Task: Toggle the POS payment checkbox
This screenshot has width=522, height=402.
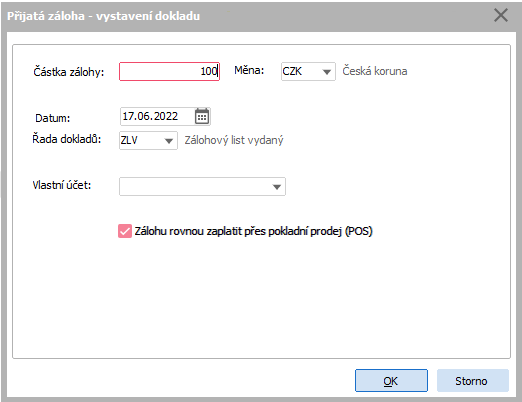Action: [125, 231]
